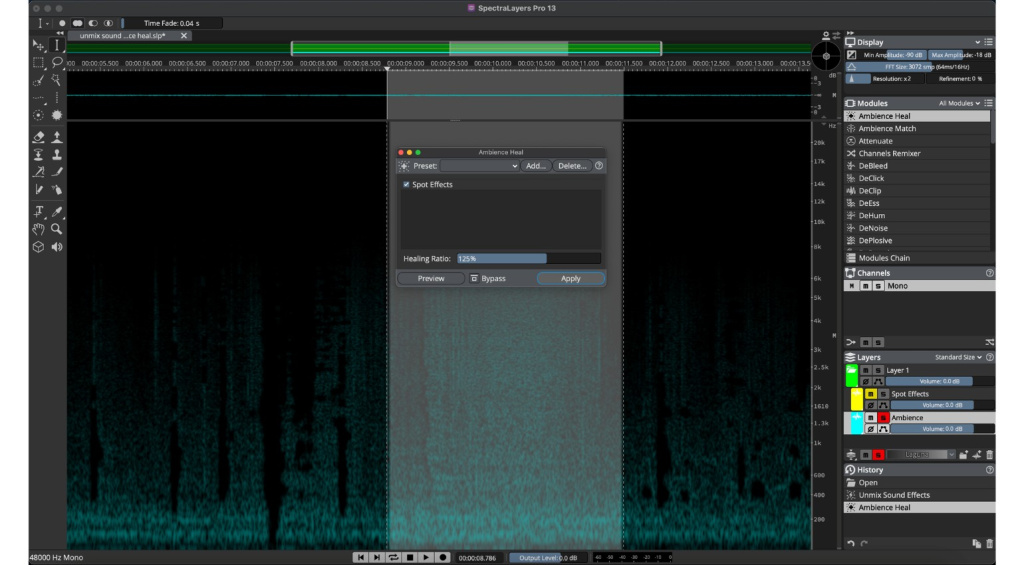Unsolo the Ambience layer
This screenshot has width=1024, height=565.
coord(883,417)
